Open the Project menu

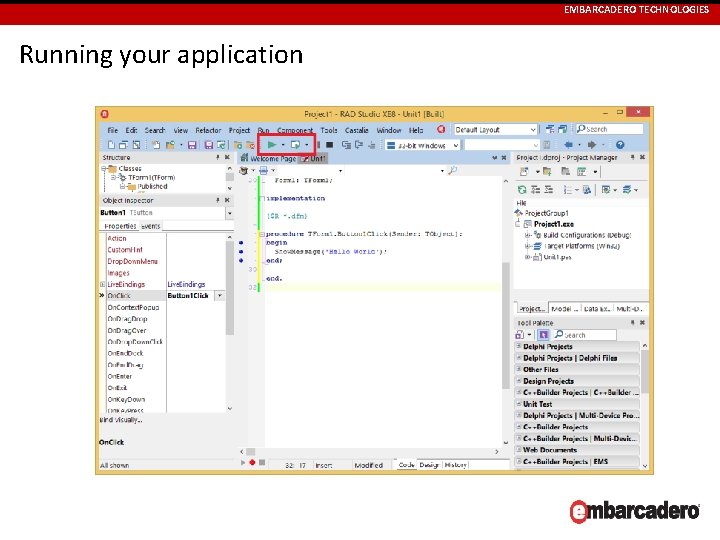pos(239,130)
